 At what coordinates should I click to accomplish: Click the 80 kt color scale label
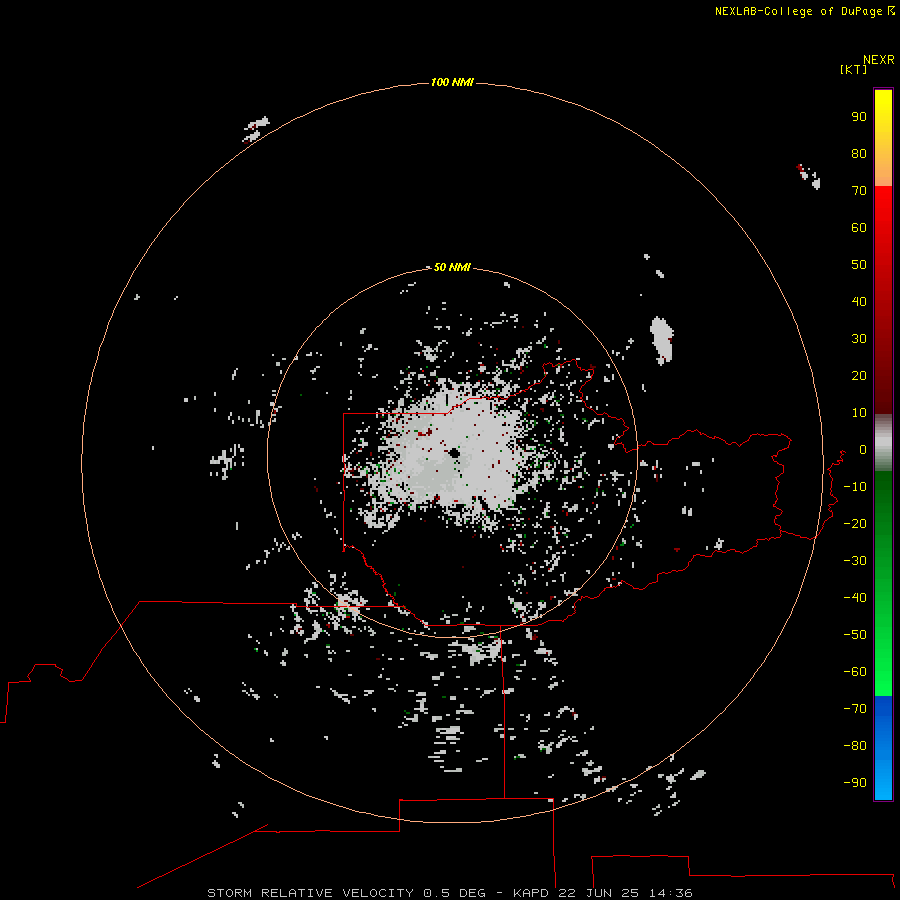(x=859, y=153)
